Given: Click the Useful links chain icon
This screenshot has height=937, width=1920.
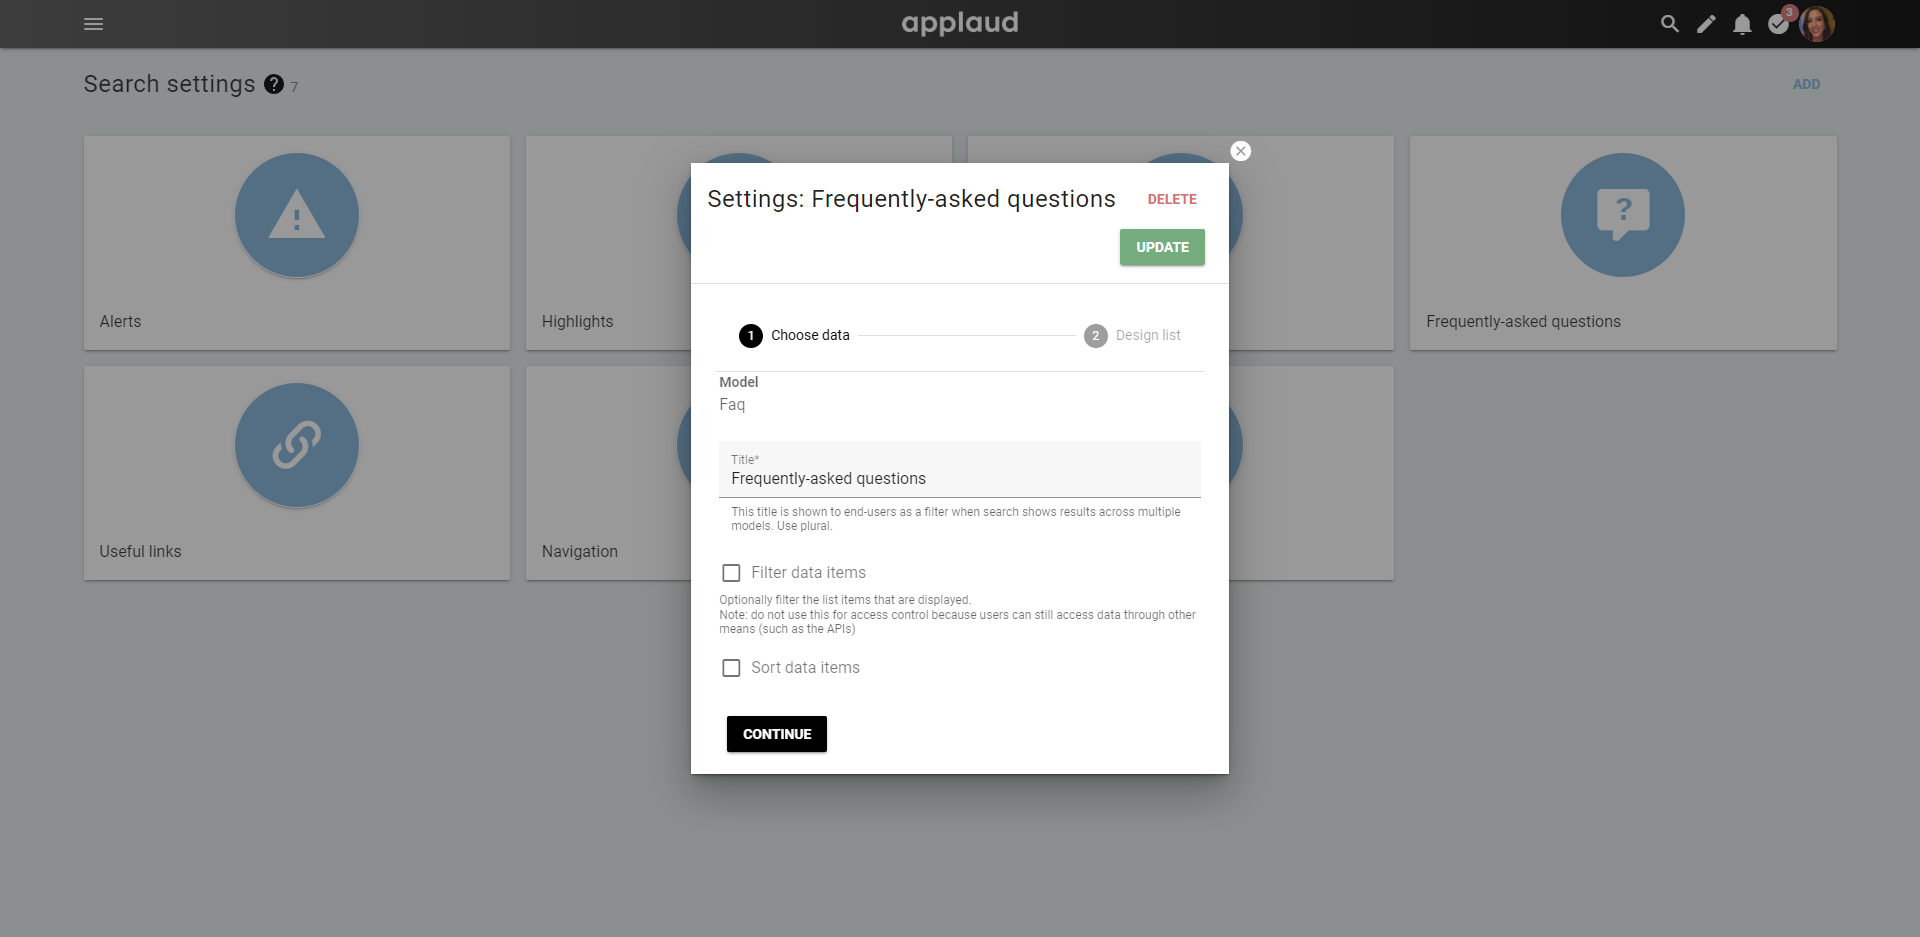Looking at the screenshot, I should [297, 445].
